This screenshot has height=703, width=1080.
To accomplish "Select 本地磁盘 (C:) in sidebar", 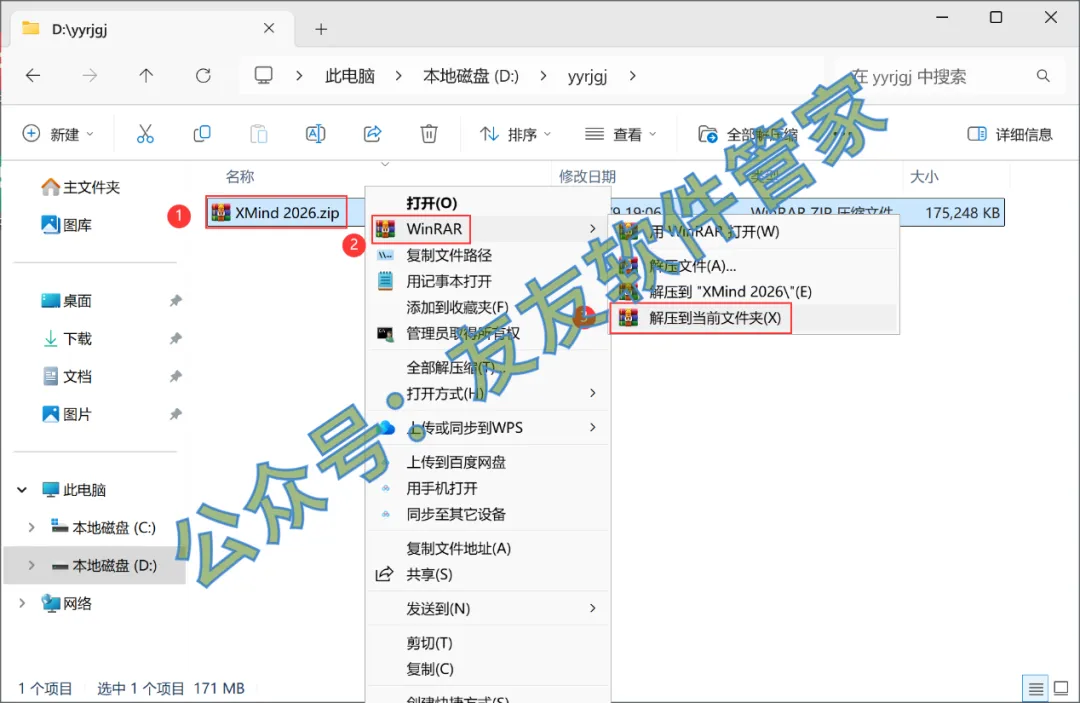I will (x=104, y=528).
